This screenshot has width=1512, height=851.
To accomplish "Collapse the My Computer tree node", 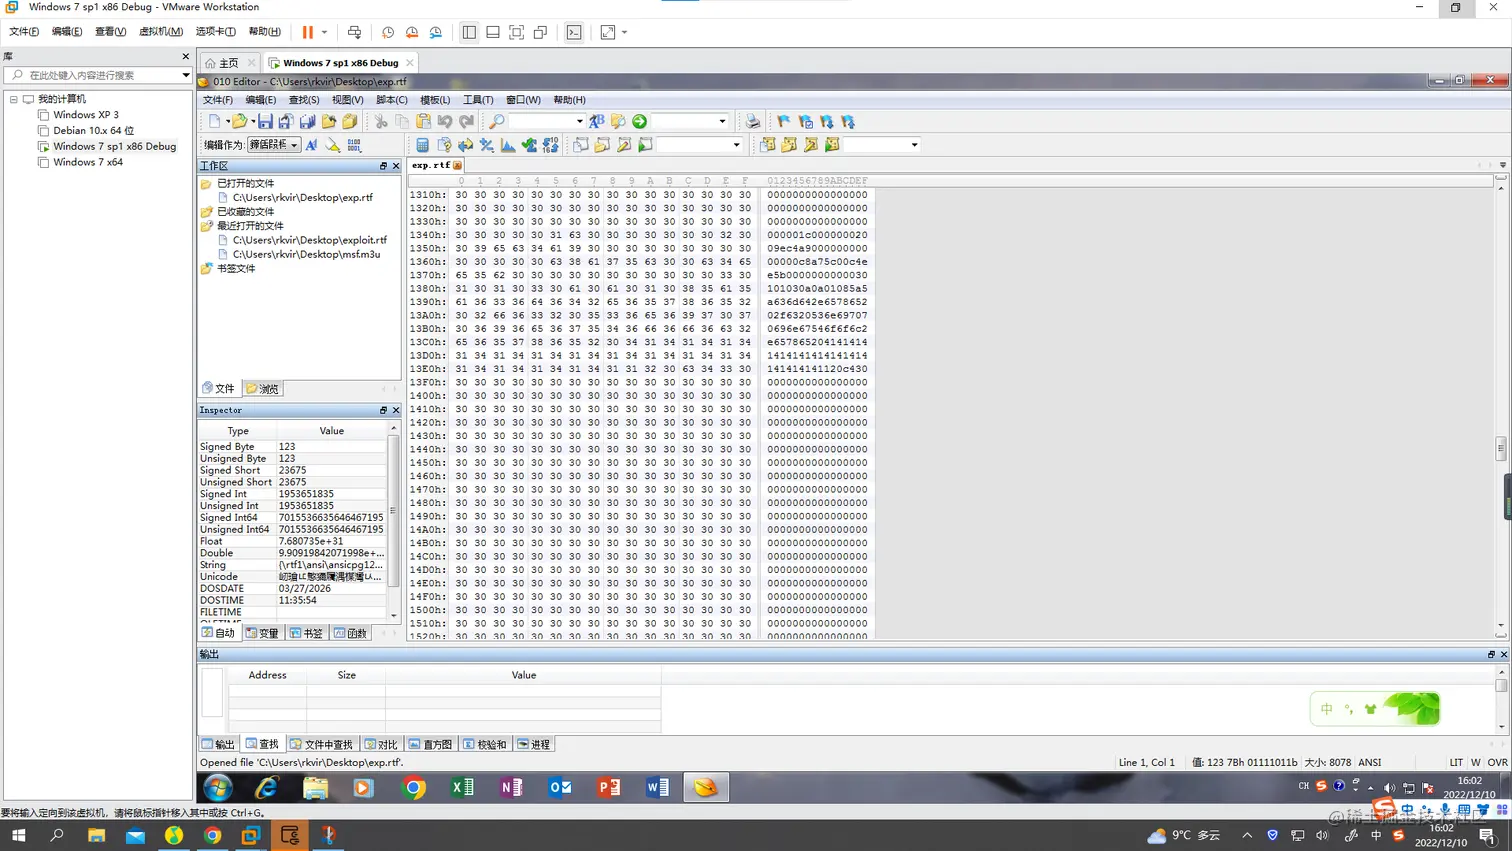I will point(14,99).
